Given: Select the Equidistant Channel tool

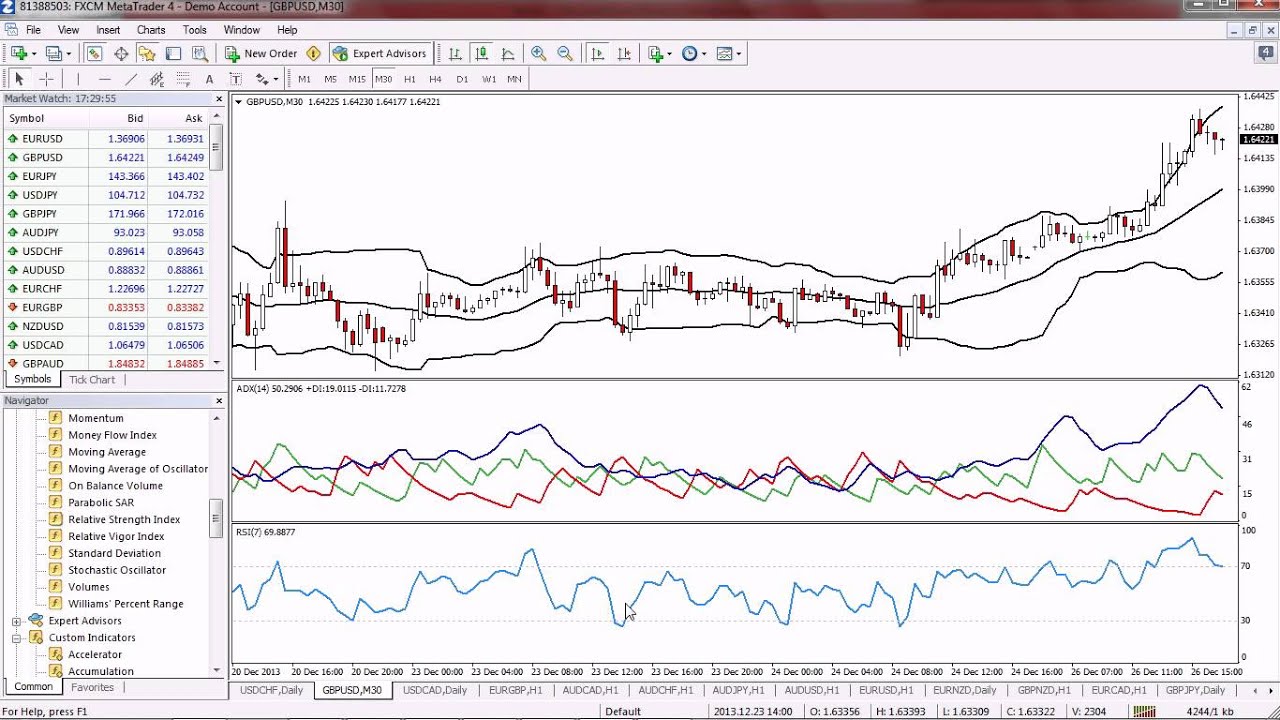Looking at the screenshot, I should [x=157, y=79].
